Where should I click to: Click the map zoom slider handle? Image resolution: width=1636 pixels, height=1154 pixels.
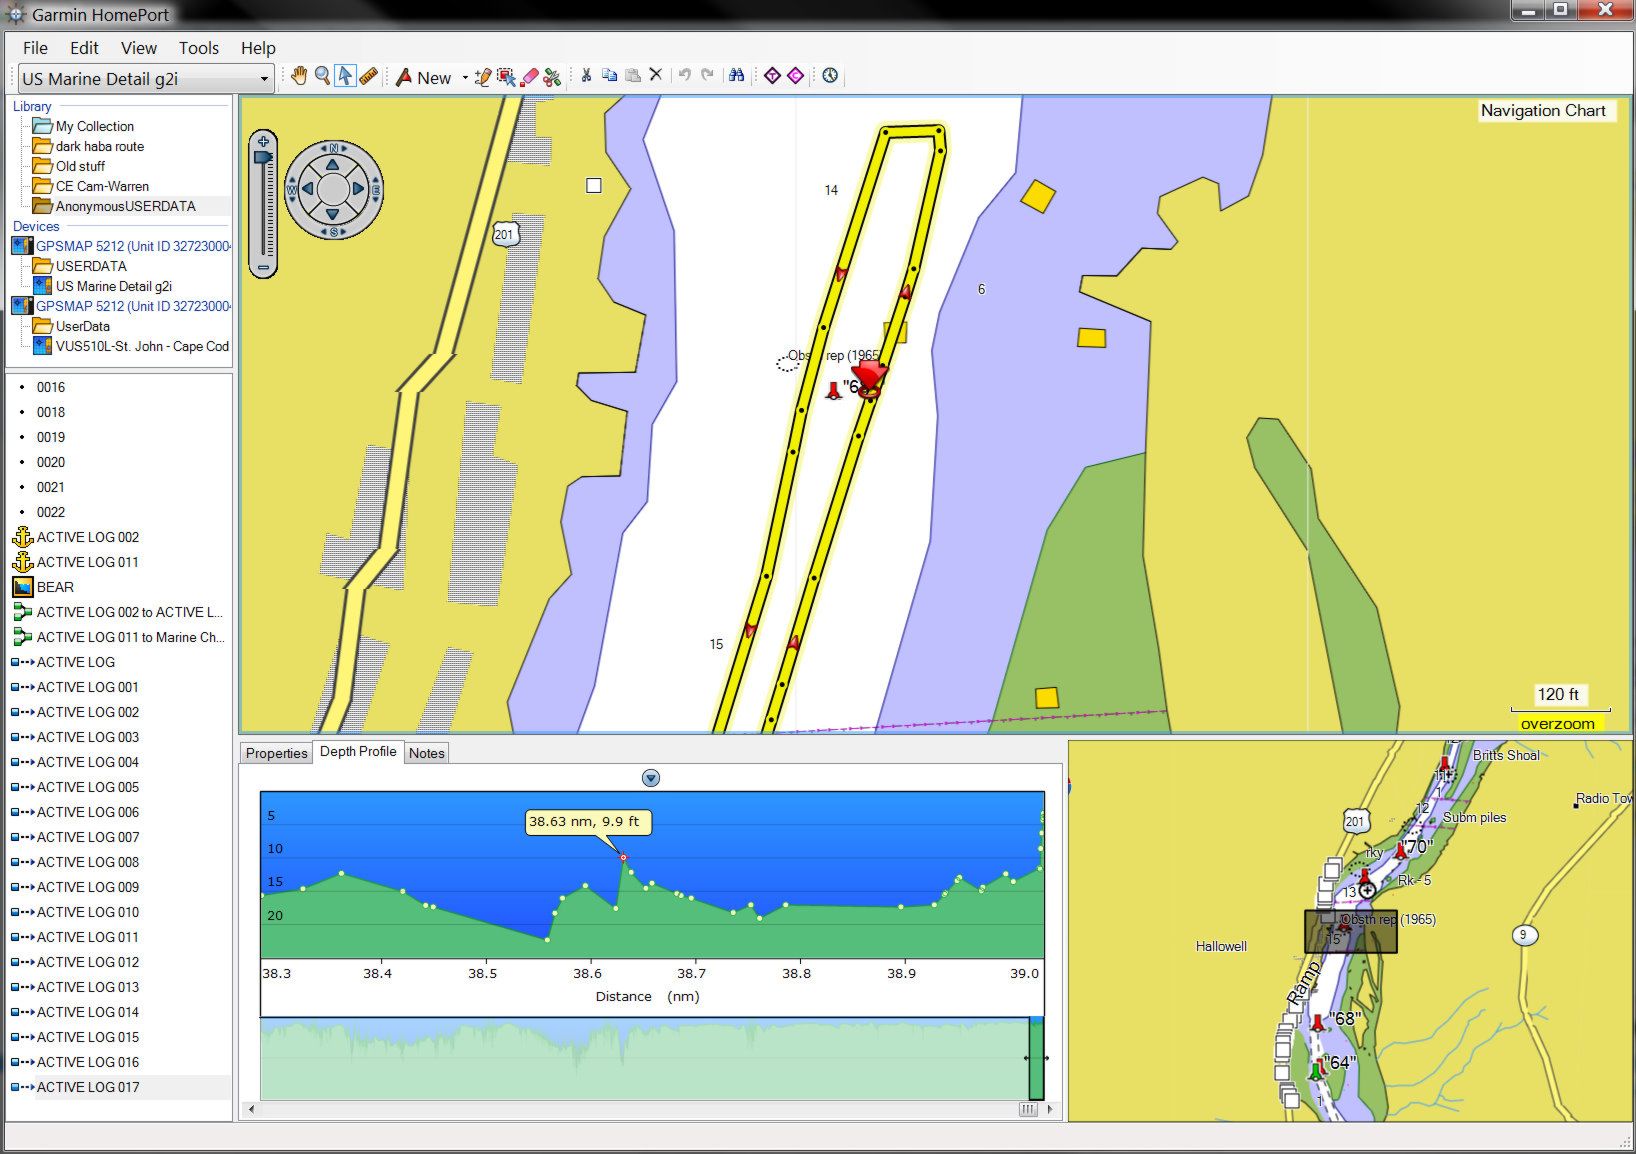[263, 157]
